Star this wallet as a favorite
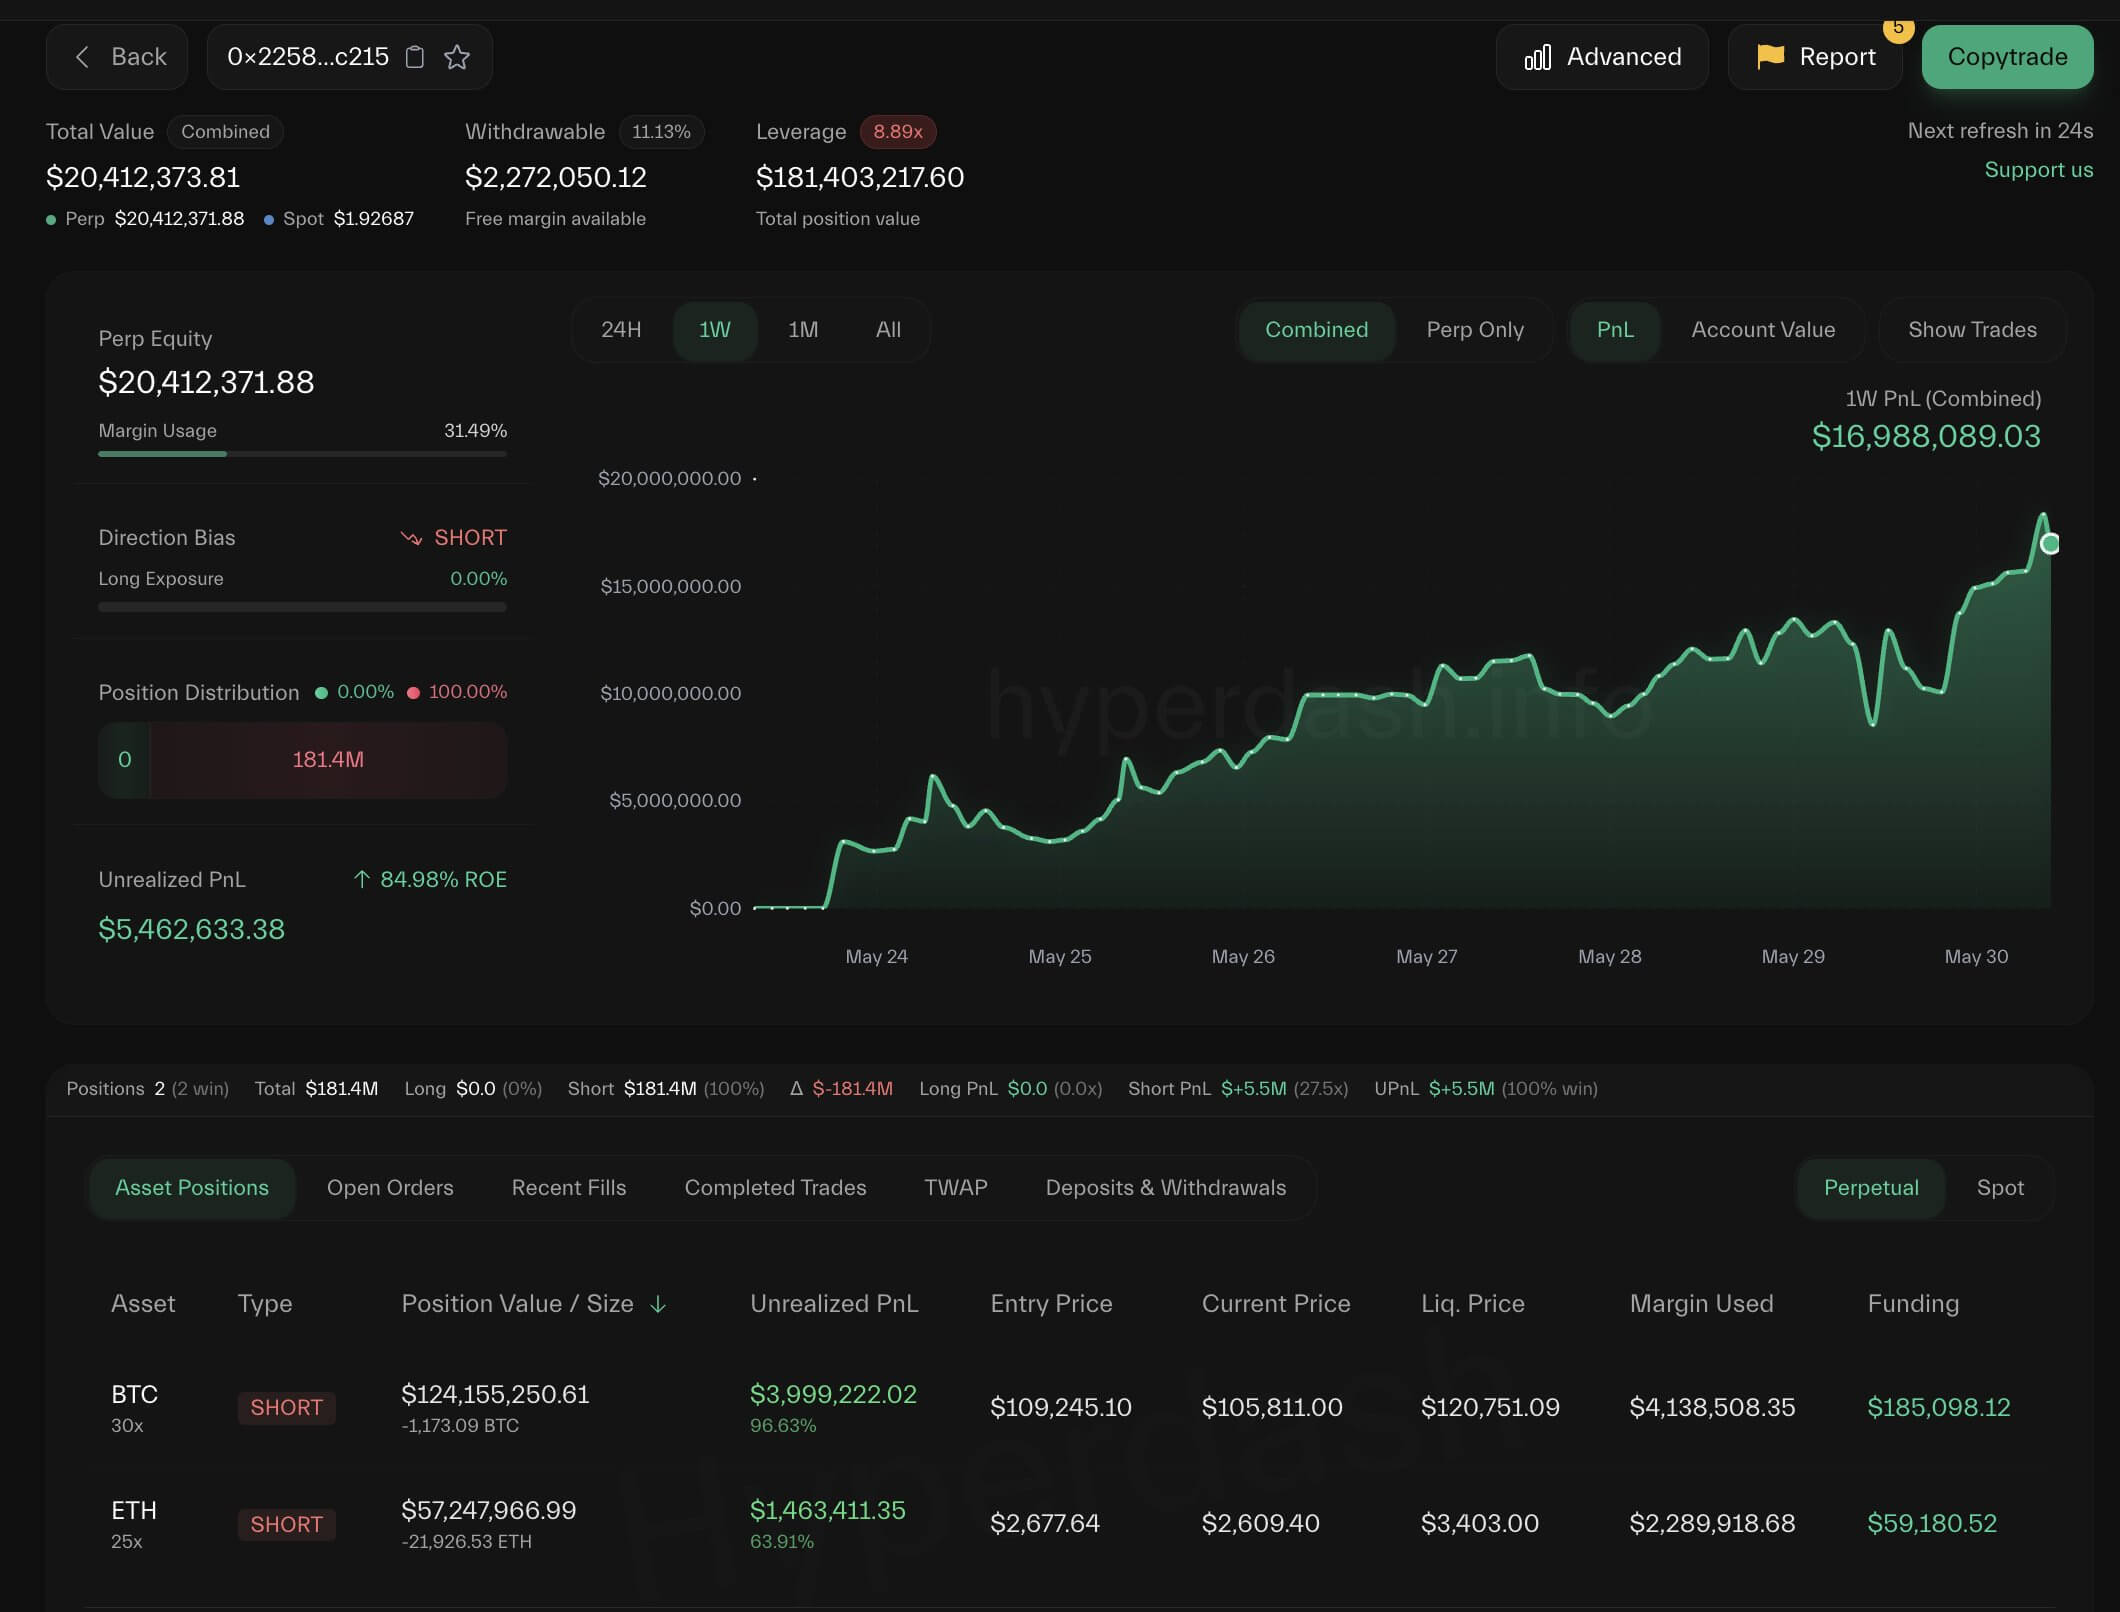2120x1612 pixels. click(458, 57)
